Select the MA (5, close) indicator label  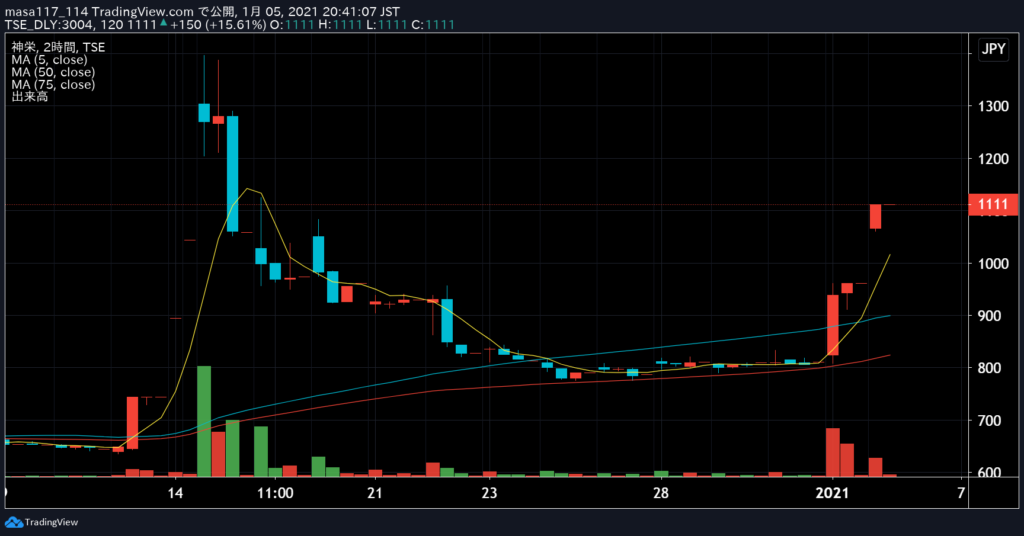[49, 59]
